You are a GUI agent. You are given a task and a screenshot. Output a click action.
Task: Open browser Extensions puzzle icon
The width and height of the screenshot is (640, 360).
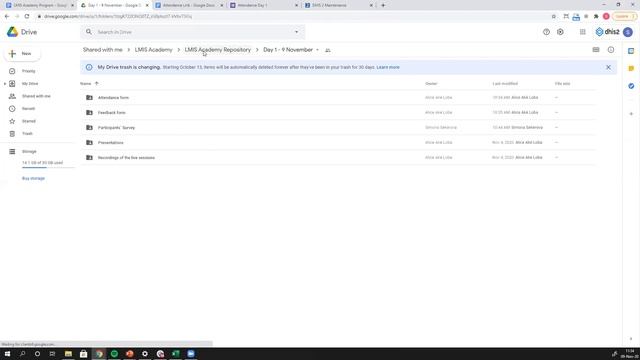(x=596, y=16)
